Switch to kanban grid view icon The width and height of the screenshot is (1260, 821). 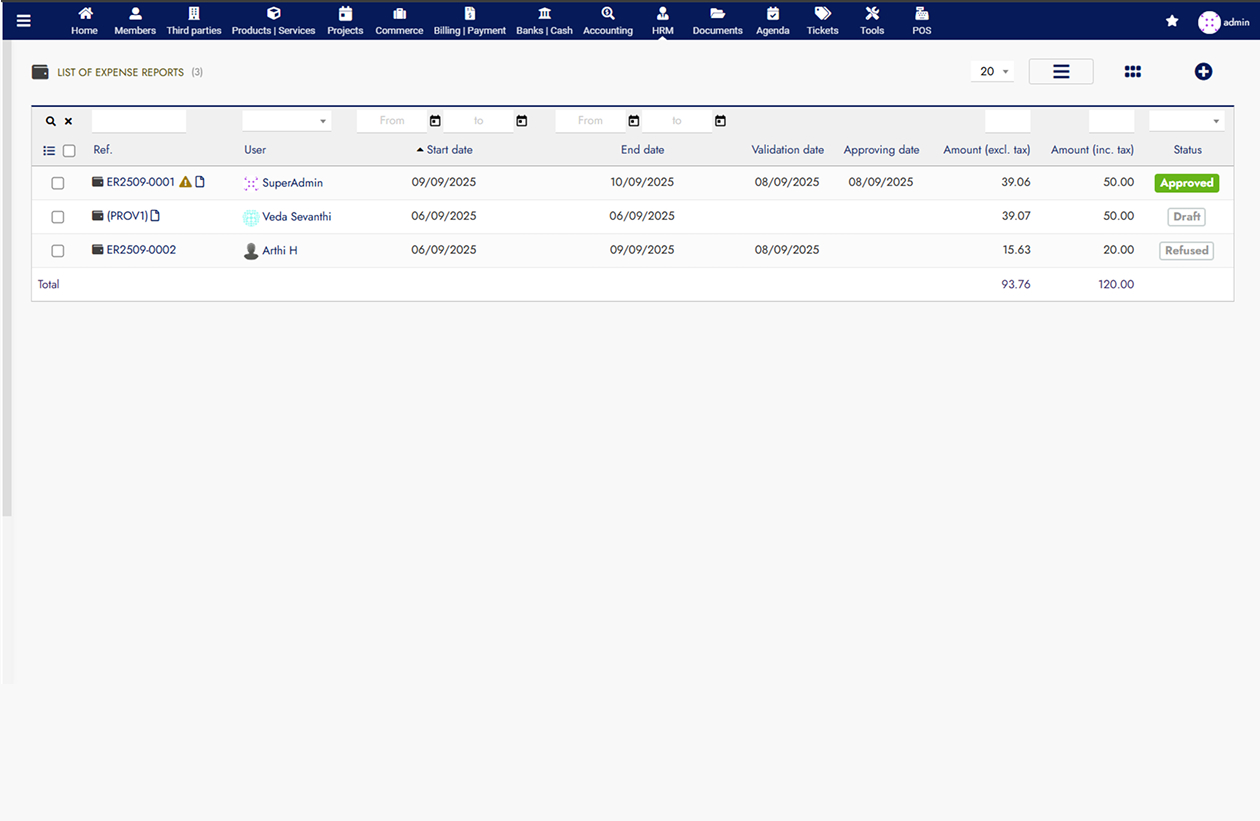tap(1132, 71)
